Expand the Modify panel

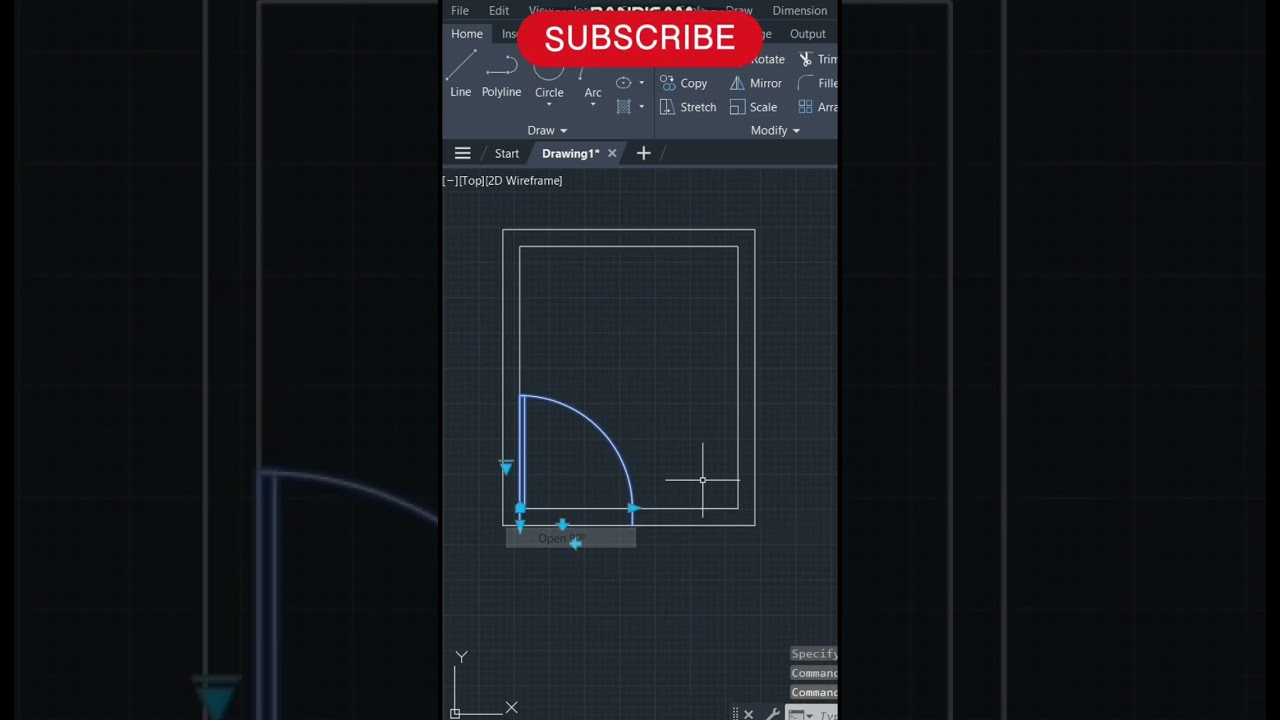(x=775, y=130)
